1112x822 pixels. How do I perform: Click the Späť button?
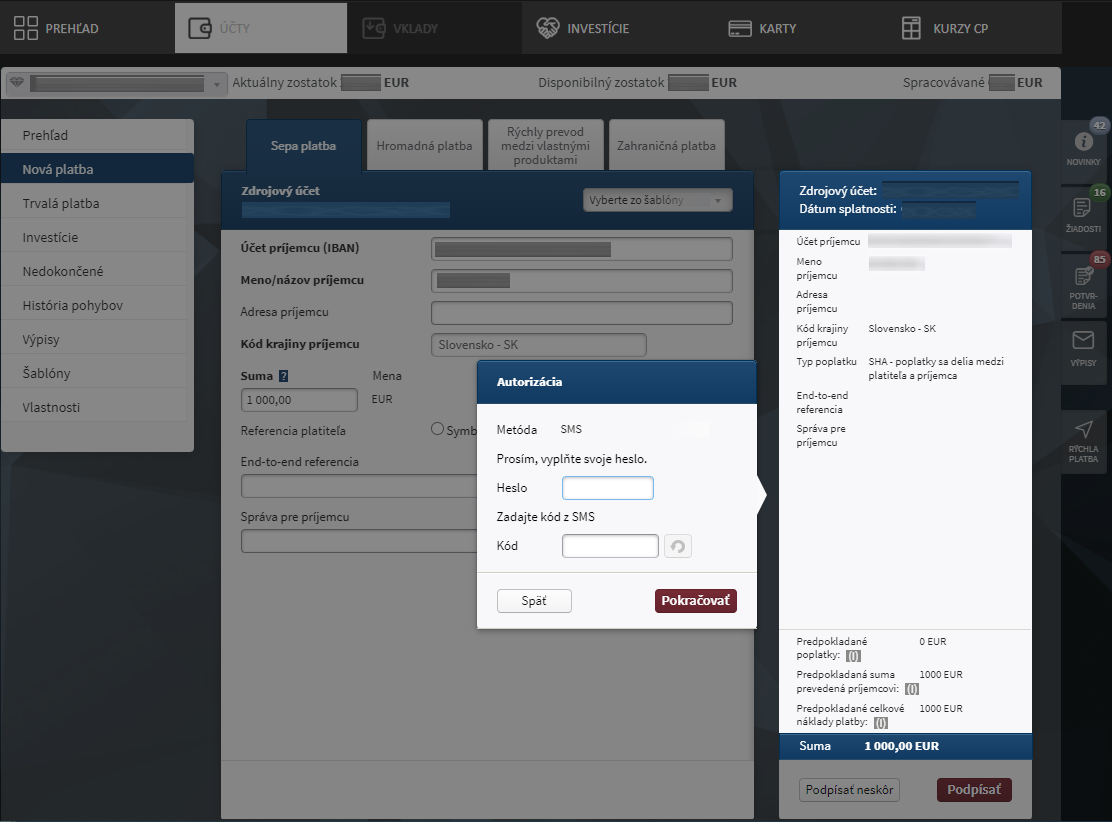[534, 601]
